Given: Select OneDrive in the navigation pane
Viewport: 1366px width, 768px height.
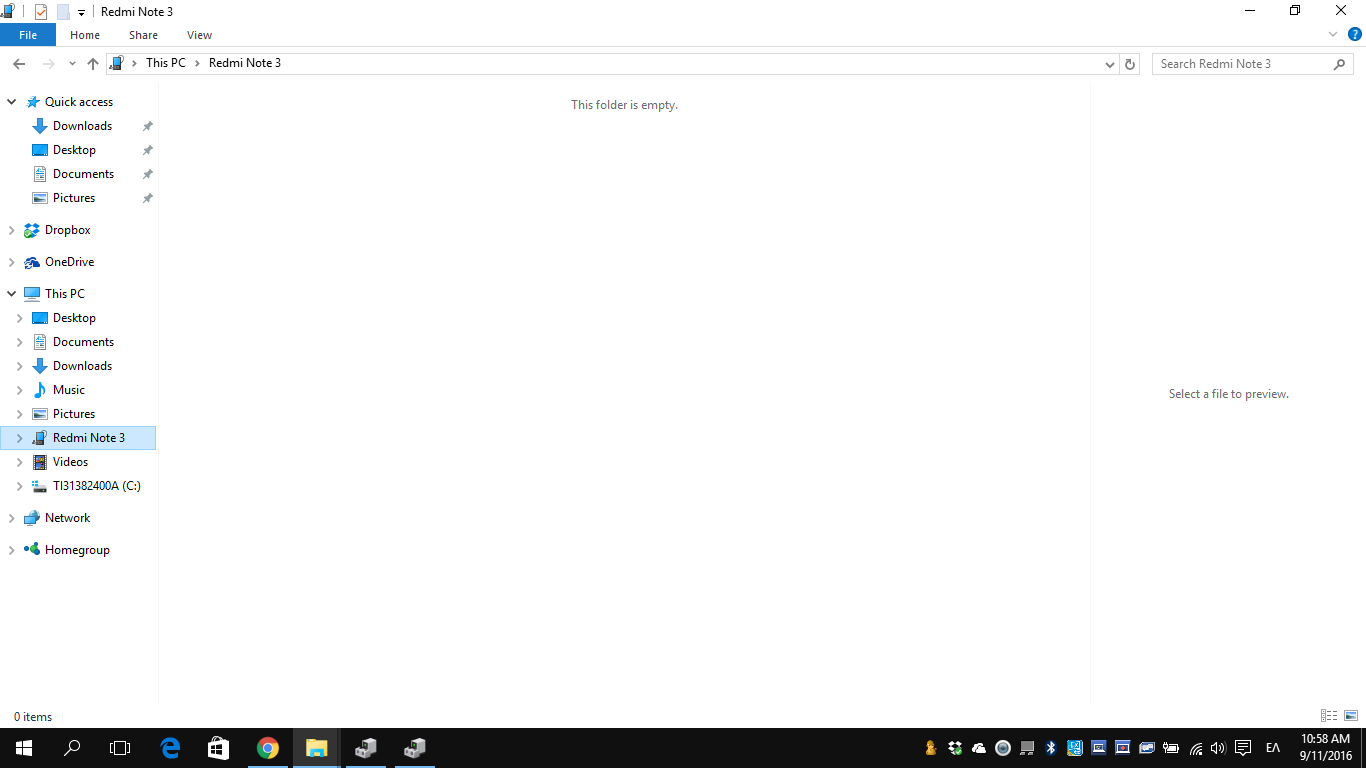Looking at the screenshot, I should click(69, 262).
